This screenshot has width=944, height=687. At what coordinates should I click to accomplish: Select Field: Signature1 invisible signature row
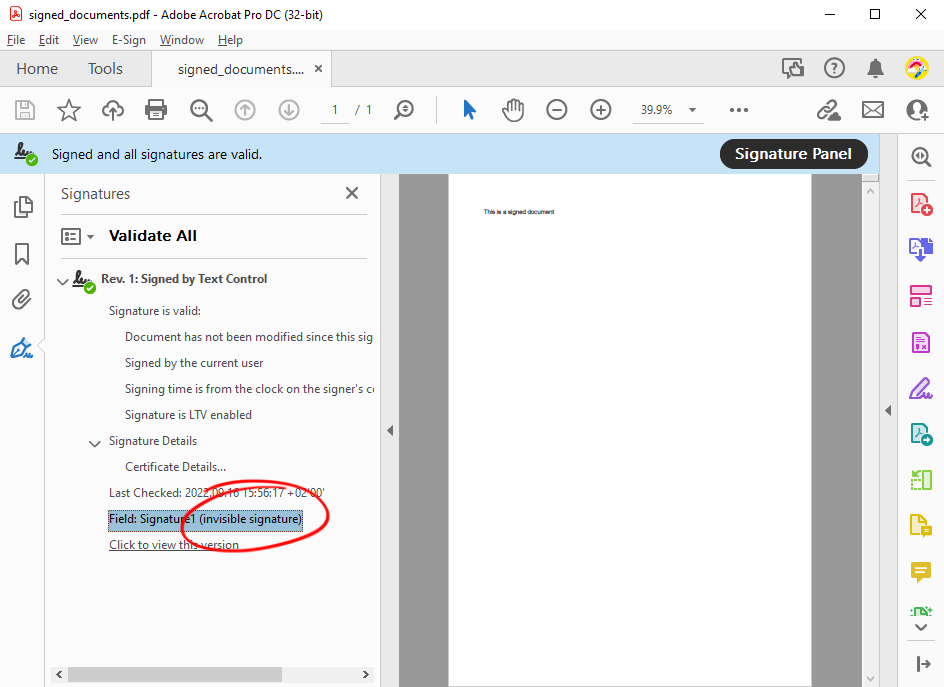205,520
